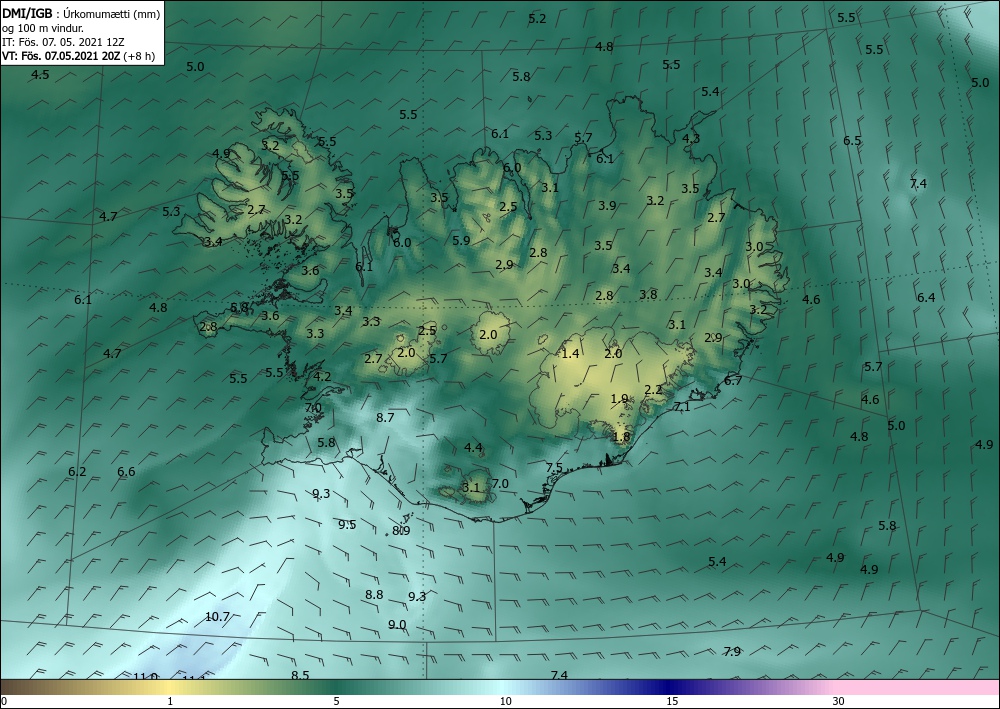Click the color scale label 30
Viewport: 1000px width, 709px height.
(x=838, y=701)
